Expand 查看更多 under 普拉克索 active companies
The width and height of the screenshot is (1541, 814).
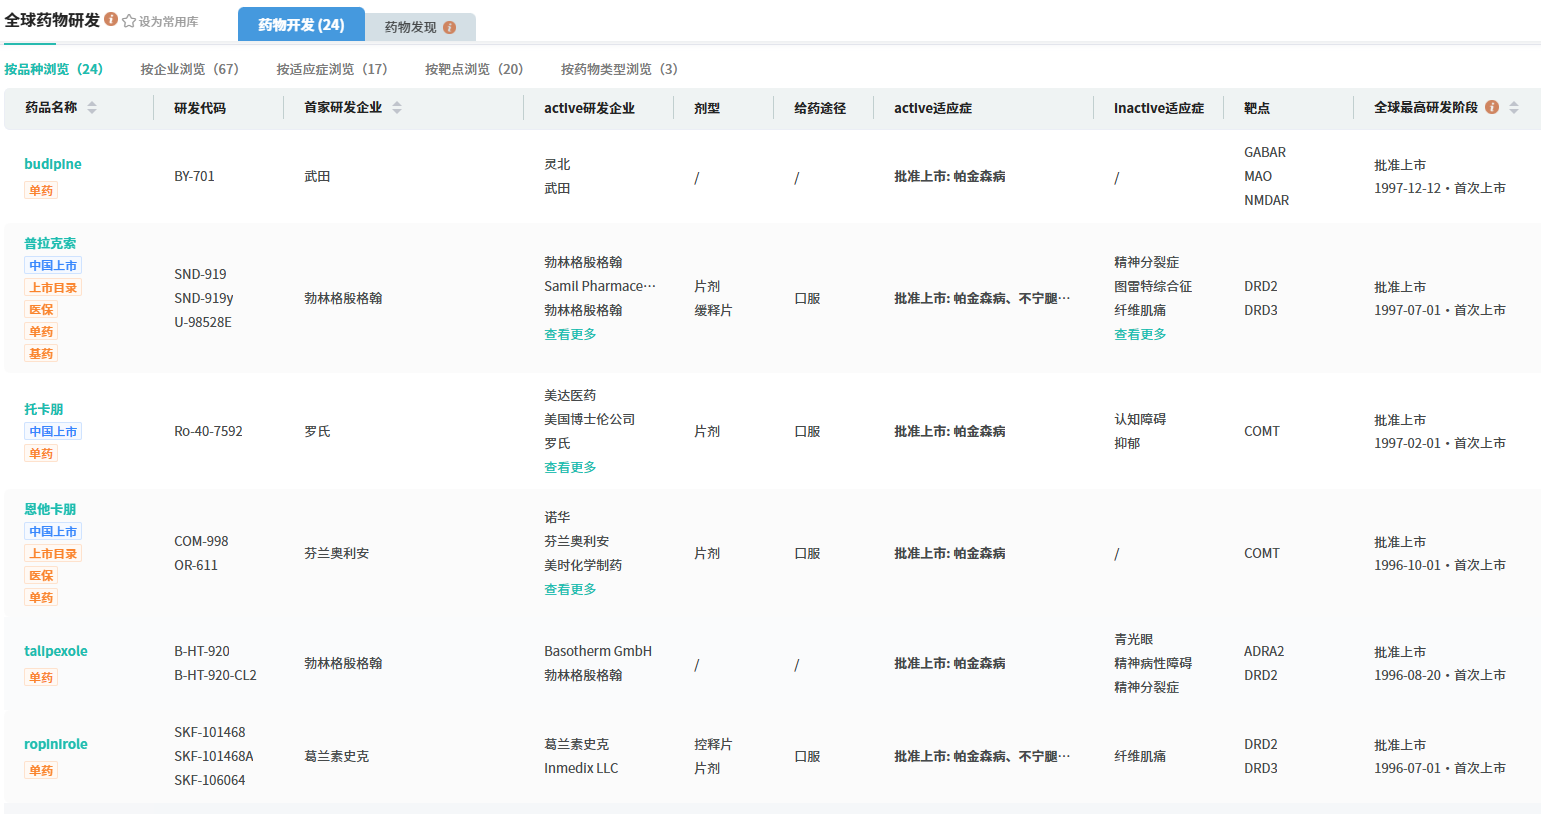570,334
